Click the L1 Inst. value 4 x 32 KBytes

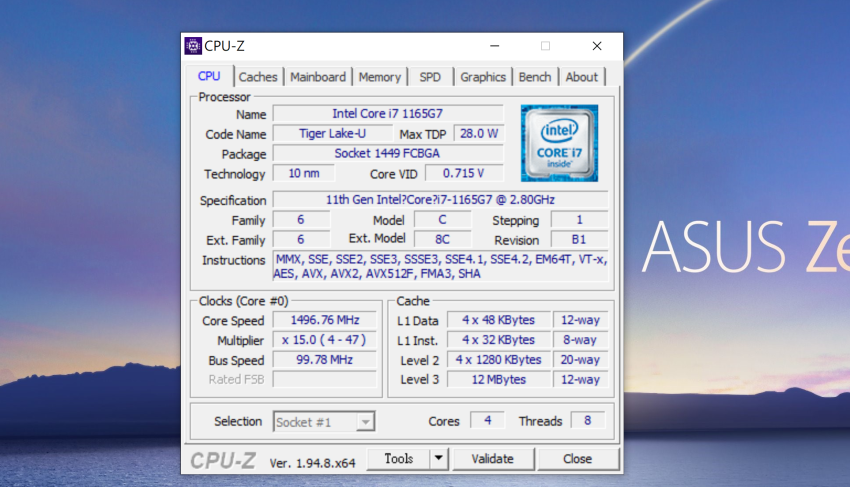click(498, 340)
